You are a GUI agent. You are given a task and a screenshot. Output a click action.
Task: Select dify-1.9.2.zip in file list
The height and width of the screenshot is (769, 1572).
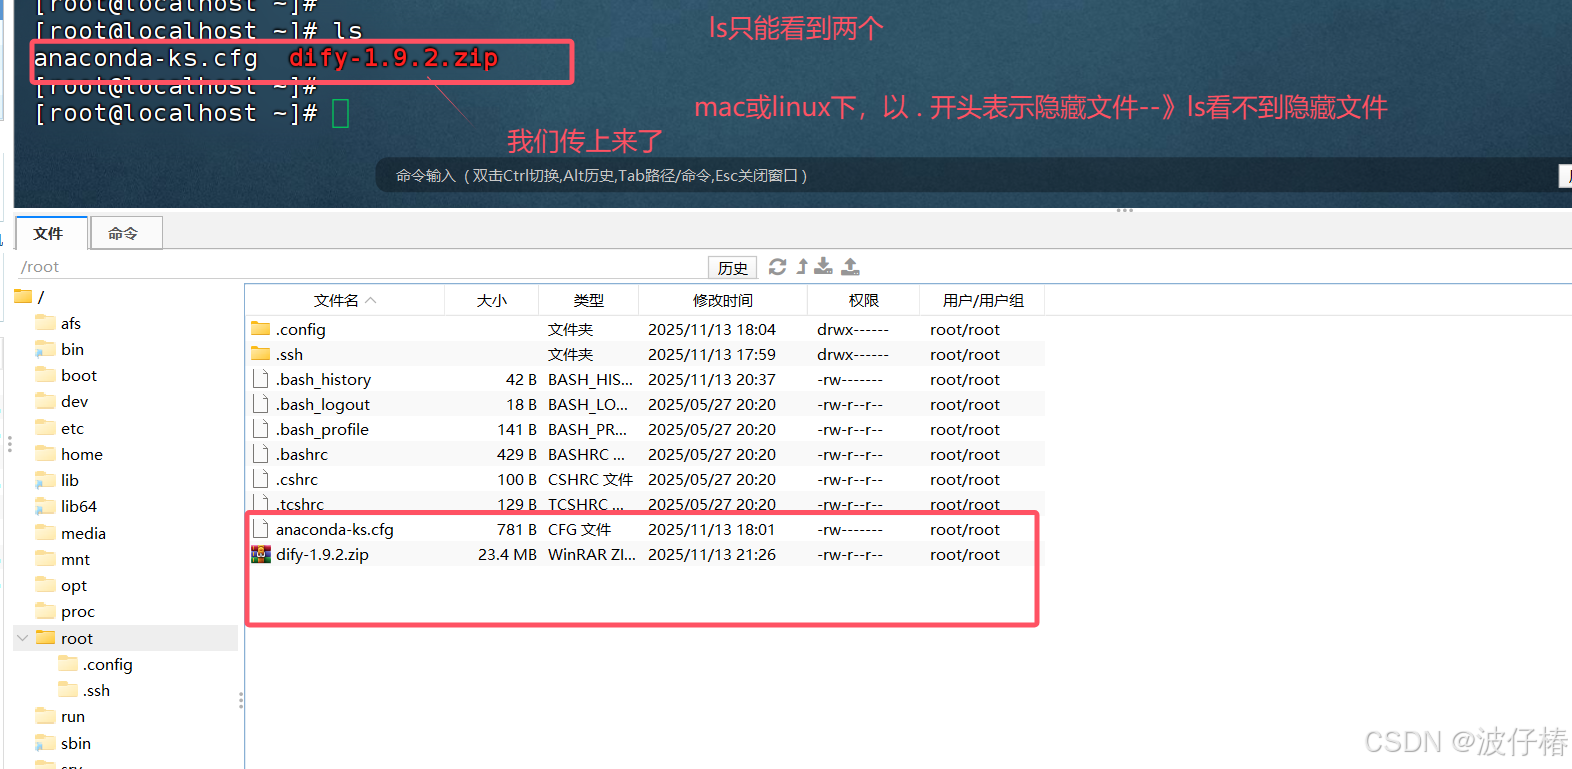645,554
